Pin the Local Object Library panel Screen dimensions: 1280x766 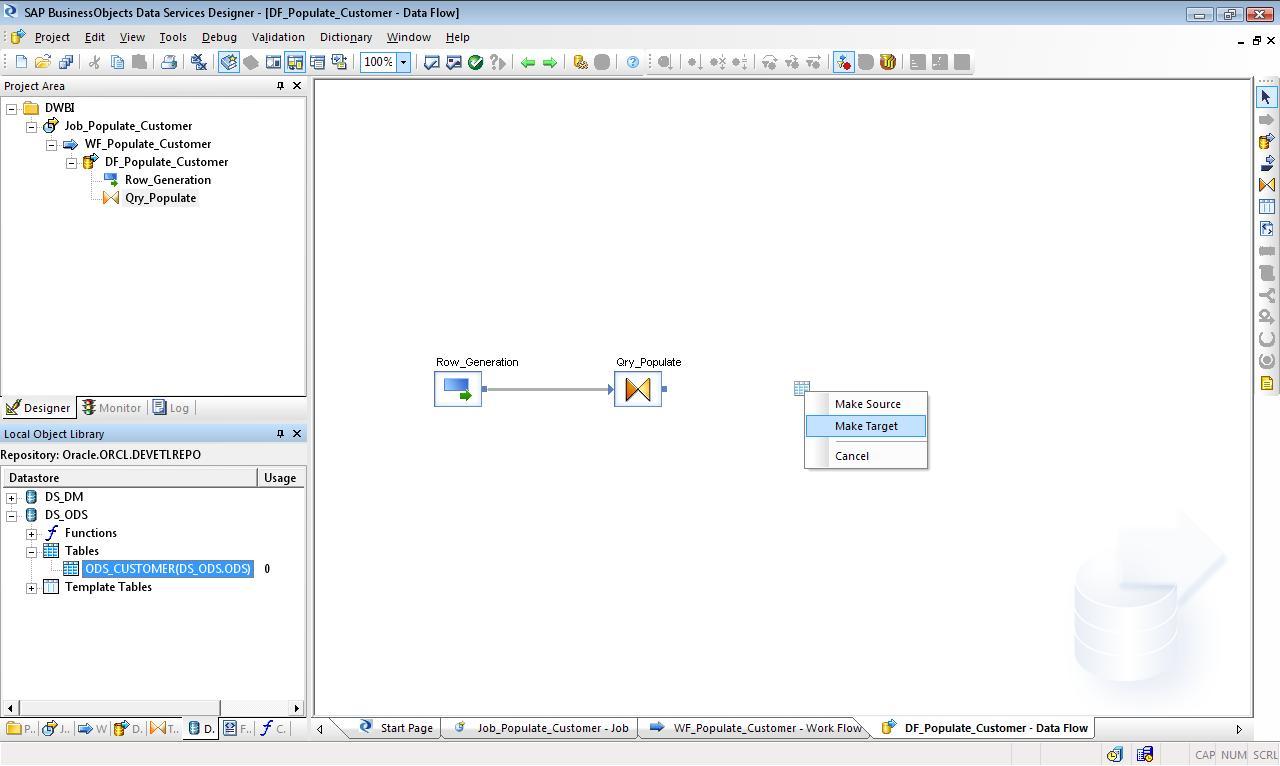[x=280, y=434]
